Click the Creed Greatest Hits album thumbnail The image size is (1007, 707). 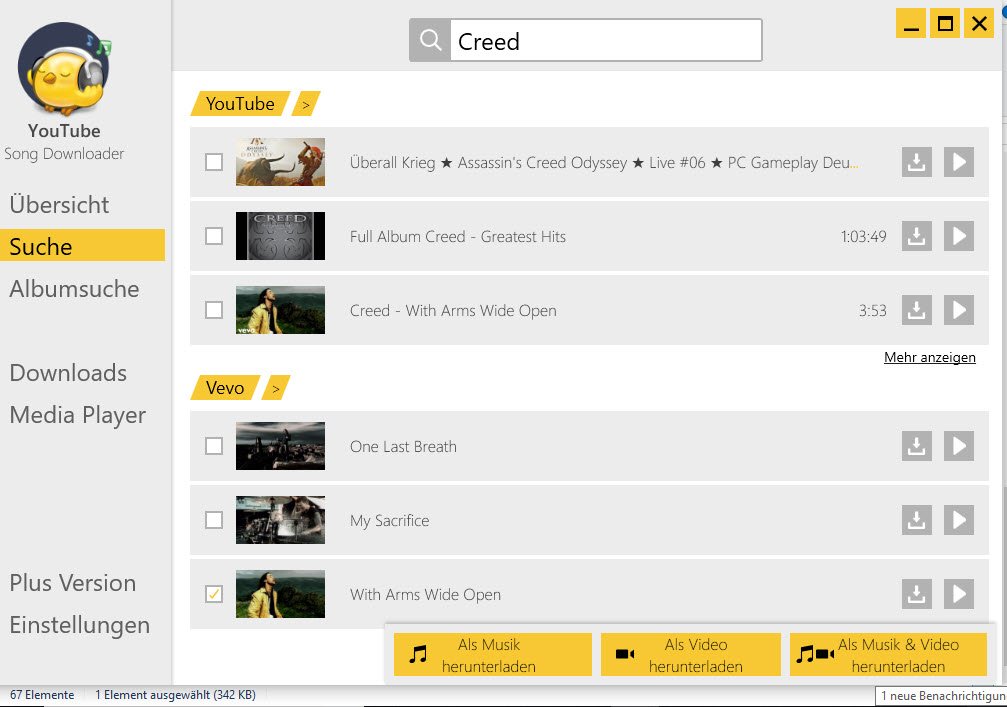280,236
